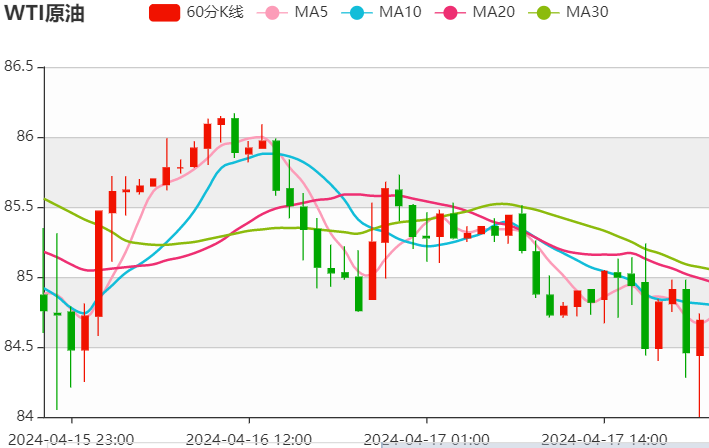This screenshot has height=448, width=709.
Task: Click the pink MA5 legend line marker
Action: [270, 13]
